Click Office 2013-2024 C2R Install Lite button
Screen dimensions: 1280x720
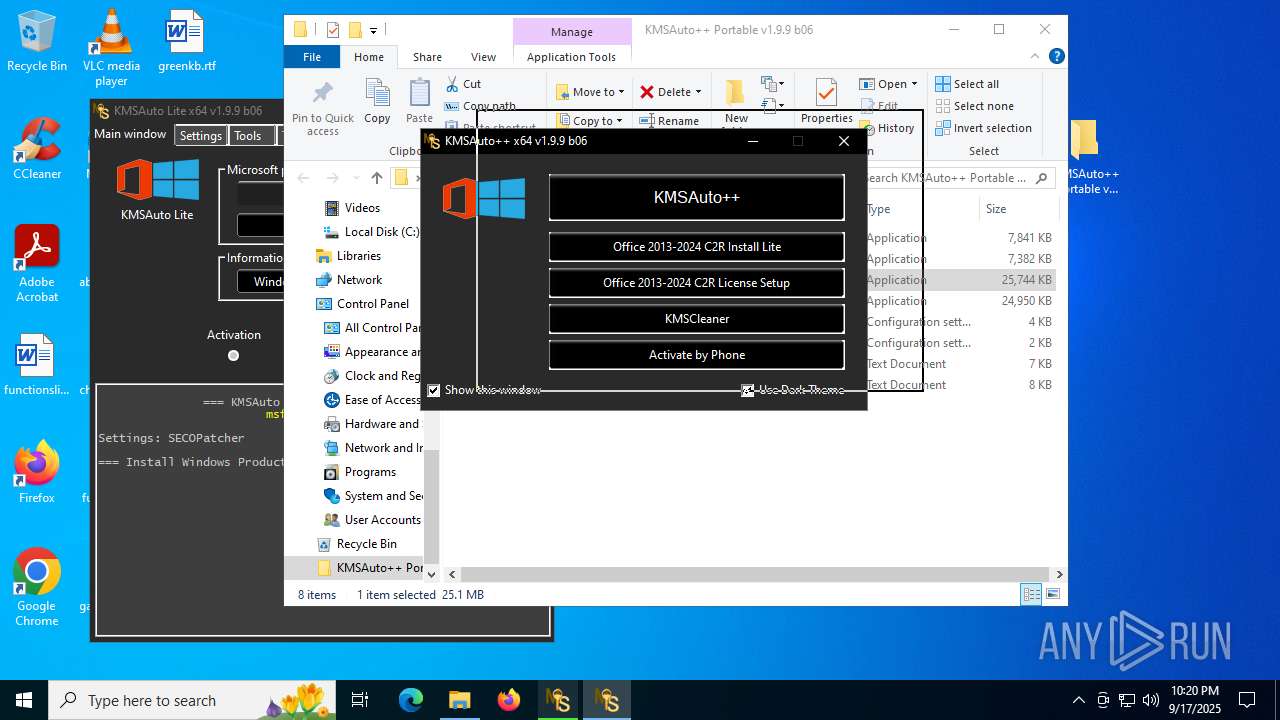pos(696,246)
